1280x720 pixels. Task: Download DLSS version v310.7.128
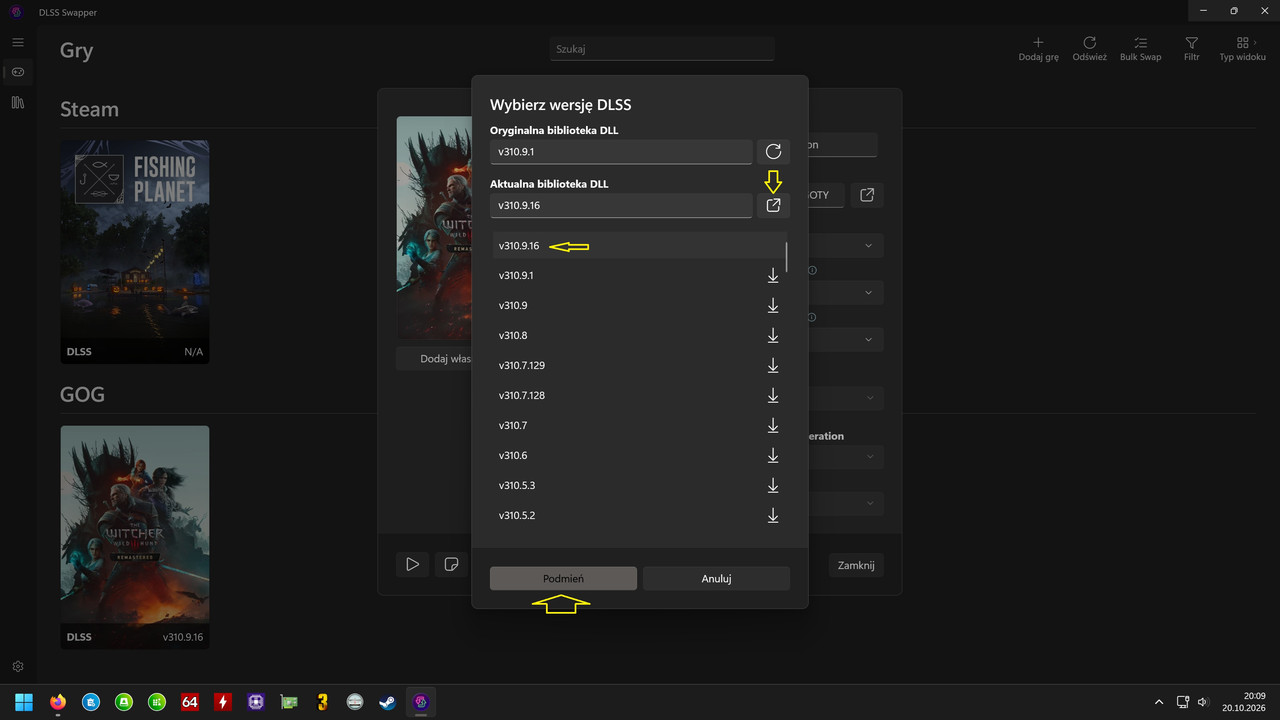point(773,395)
